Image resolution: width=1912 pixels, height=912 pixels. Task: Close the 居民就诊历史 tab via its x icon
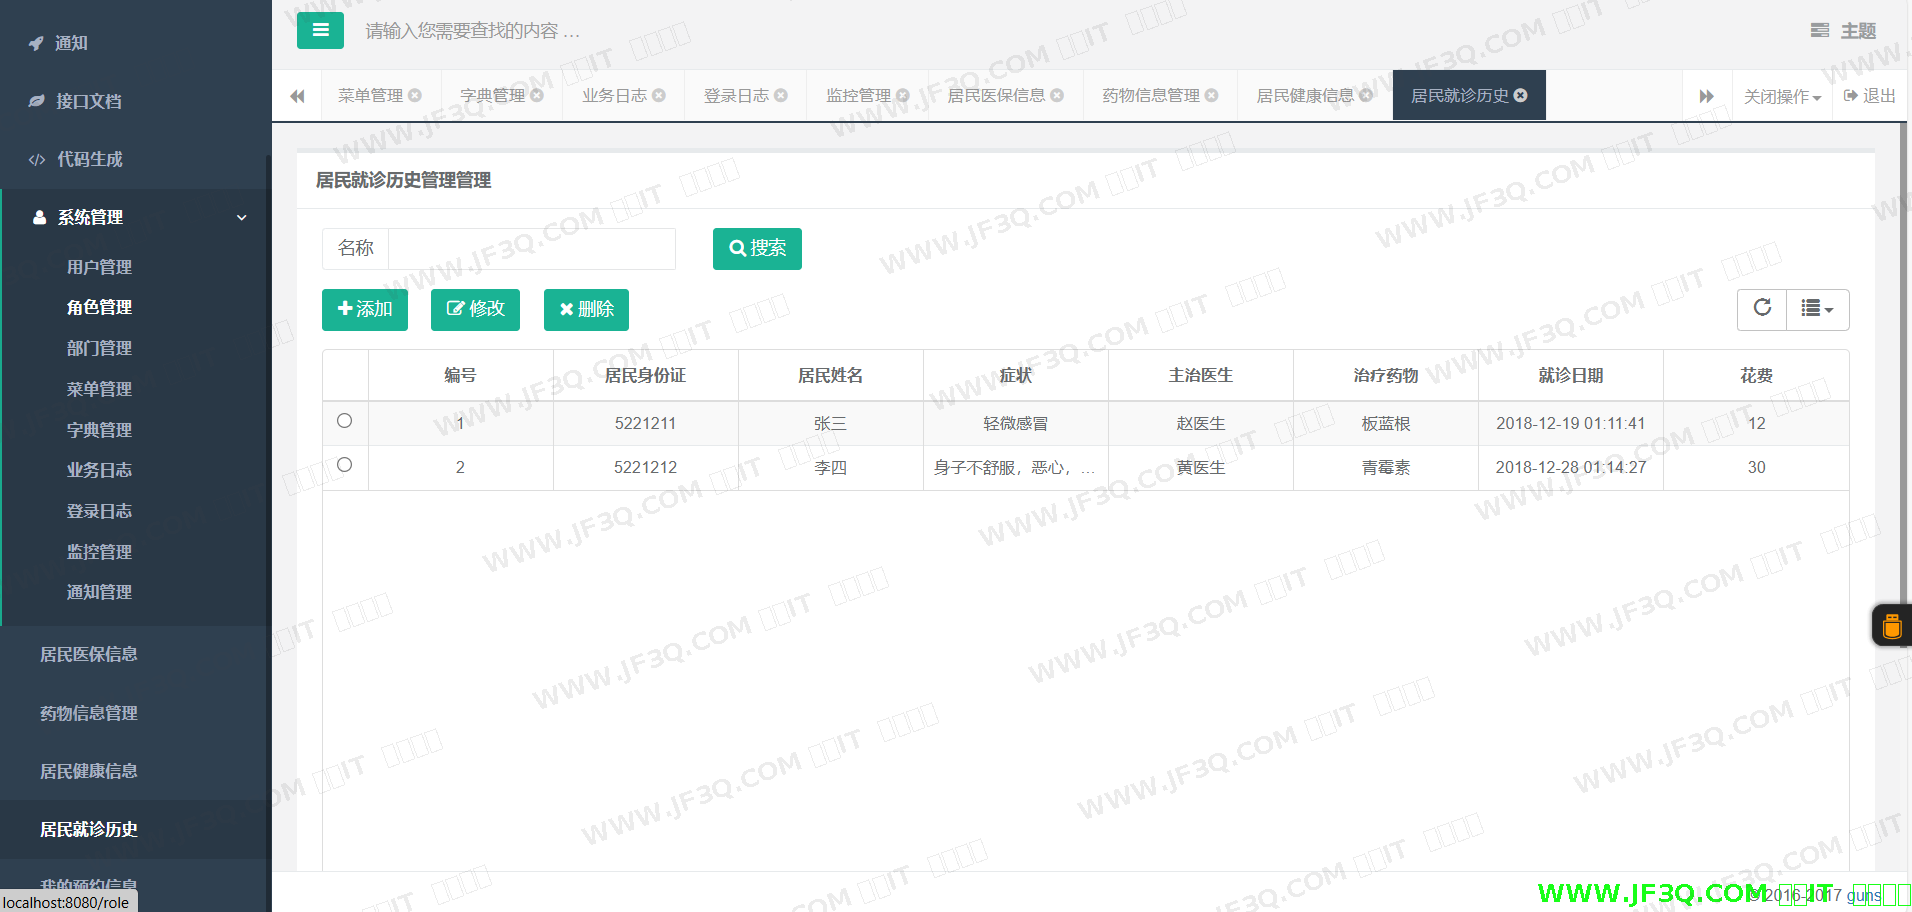(1521, 96)
